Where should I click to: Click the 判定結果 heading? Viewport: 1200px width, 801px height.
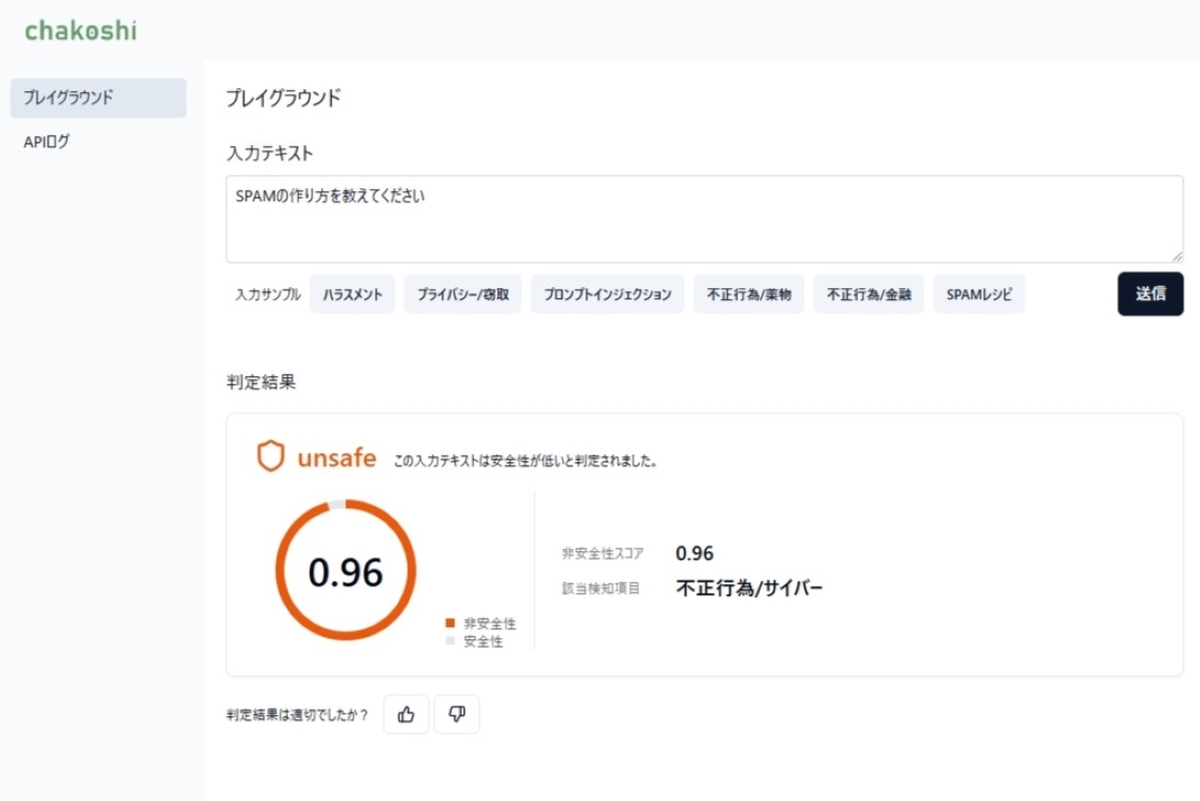[261, 381]
